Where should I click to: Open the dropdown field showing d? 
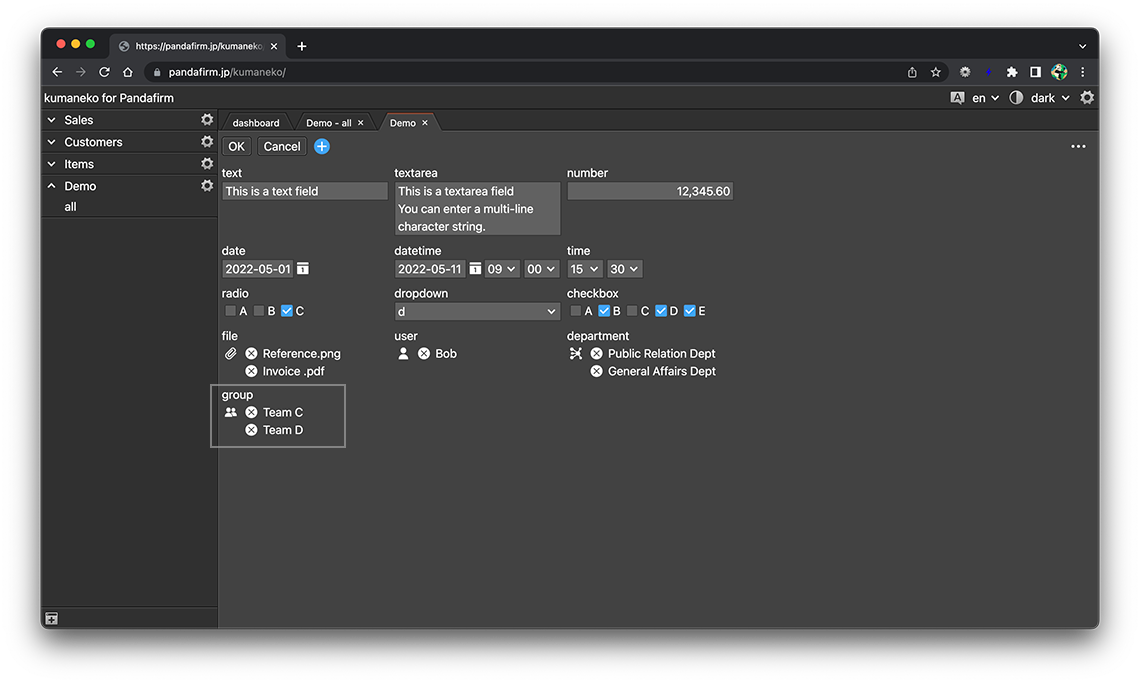(477, 312)
